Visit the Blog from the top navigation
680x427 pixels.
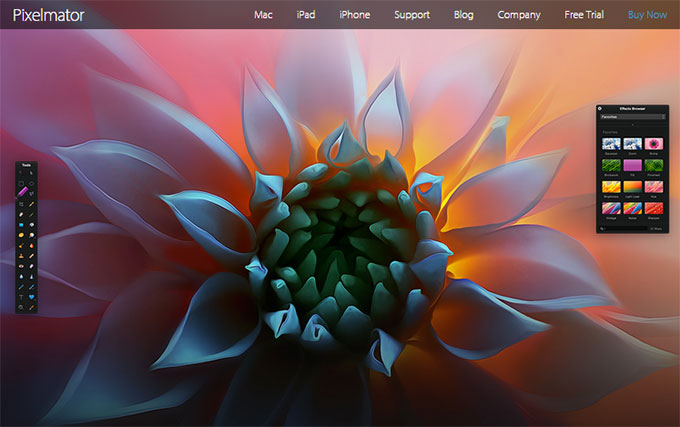tap(464, 15)
